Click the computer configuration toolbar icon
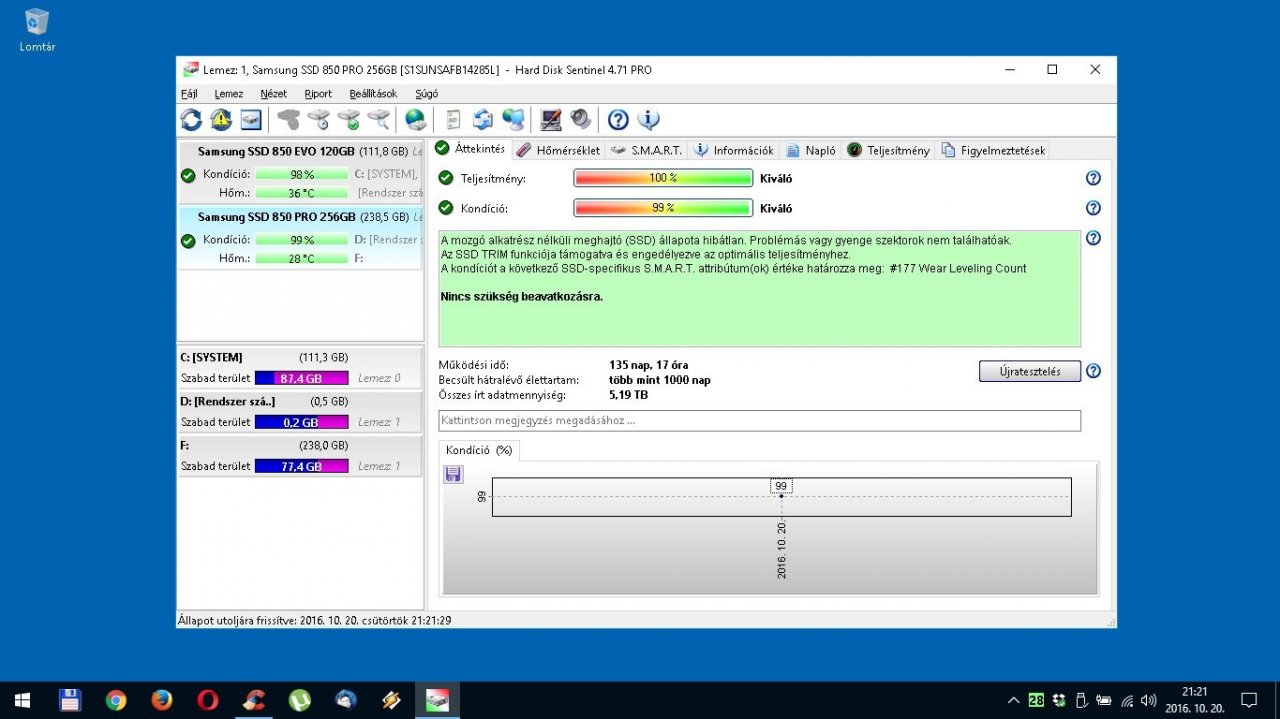1280x719 pixels. 551,120
